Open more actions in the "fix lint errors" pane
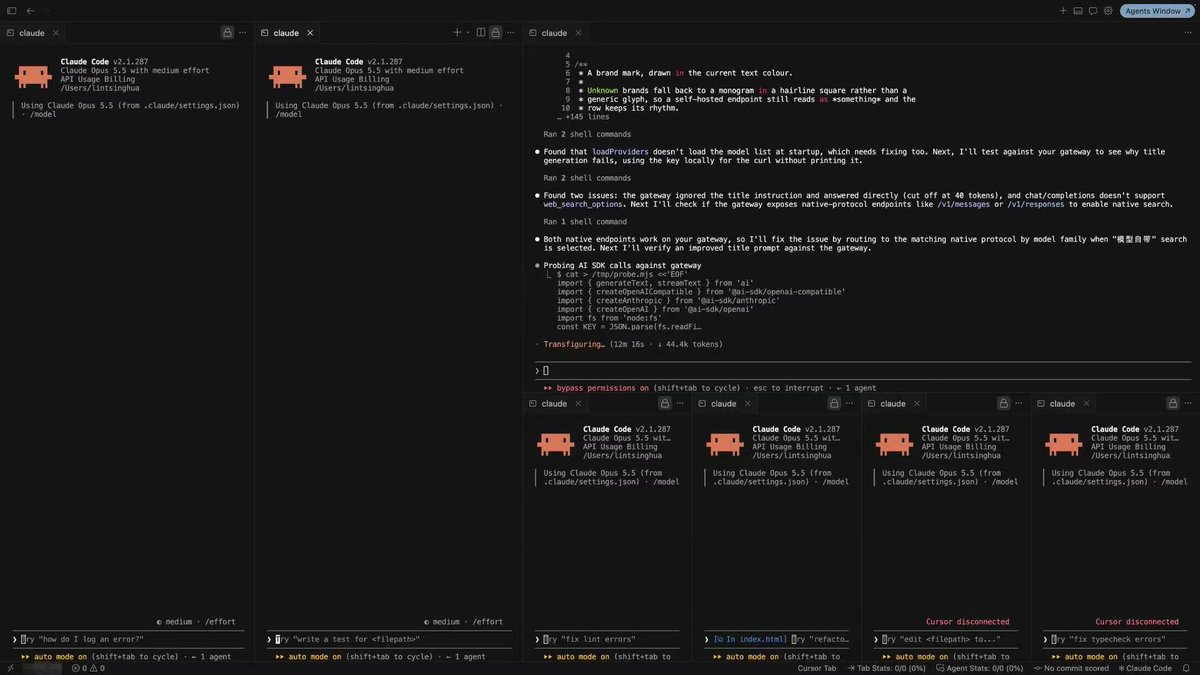This screenshot has height=675, width=1200. tap(679, 403)
